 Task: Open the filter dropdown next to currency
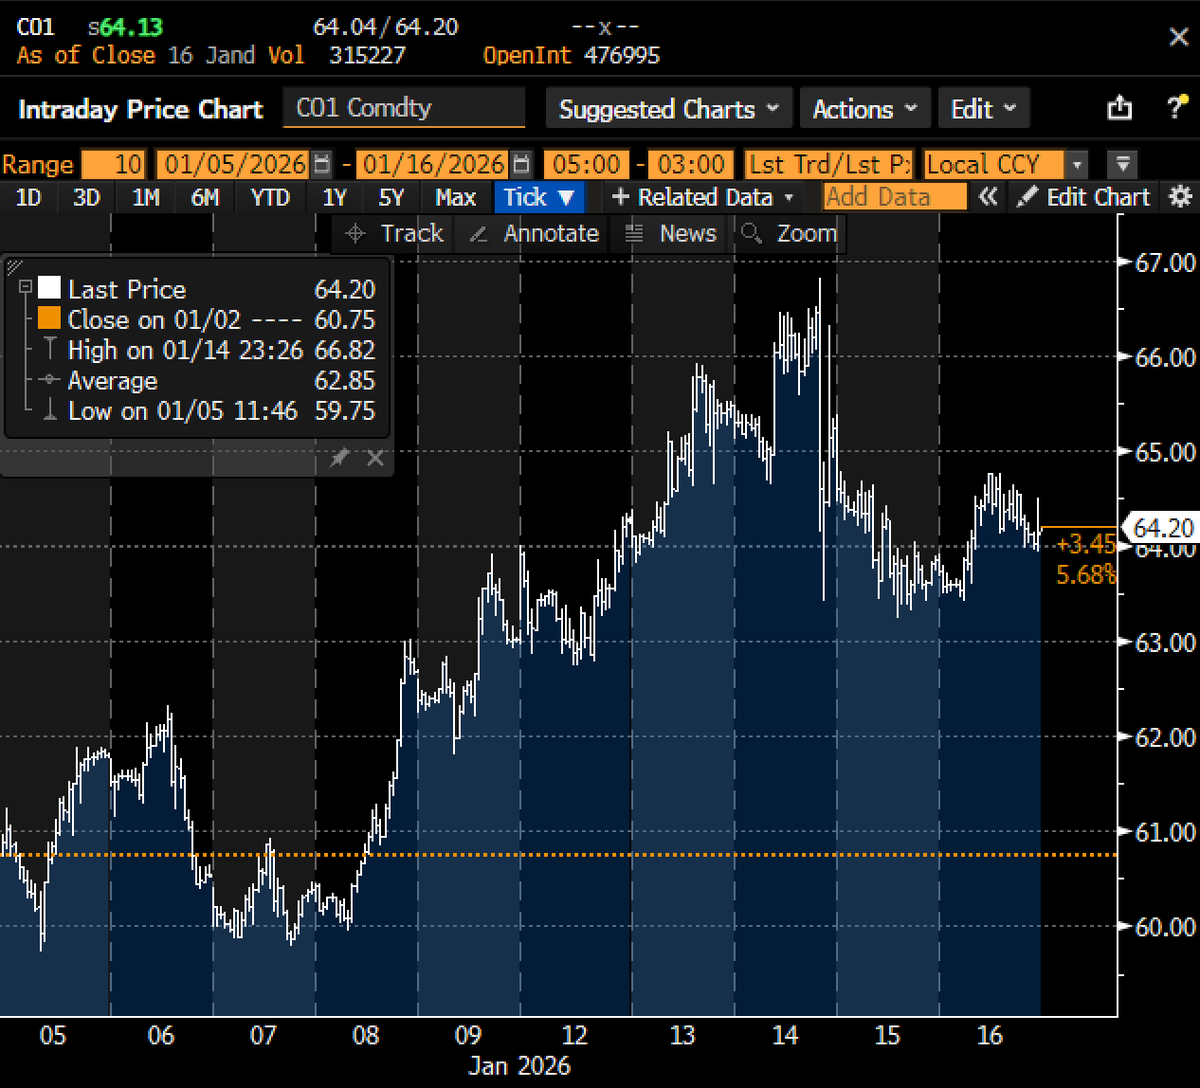pyautogui.click(x=1123, y=165)
